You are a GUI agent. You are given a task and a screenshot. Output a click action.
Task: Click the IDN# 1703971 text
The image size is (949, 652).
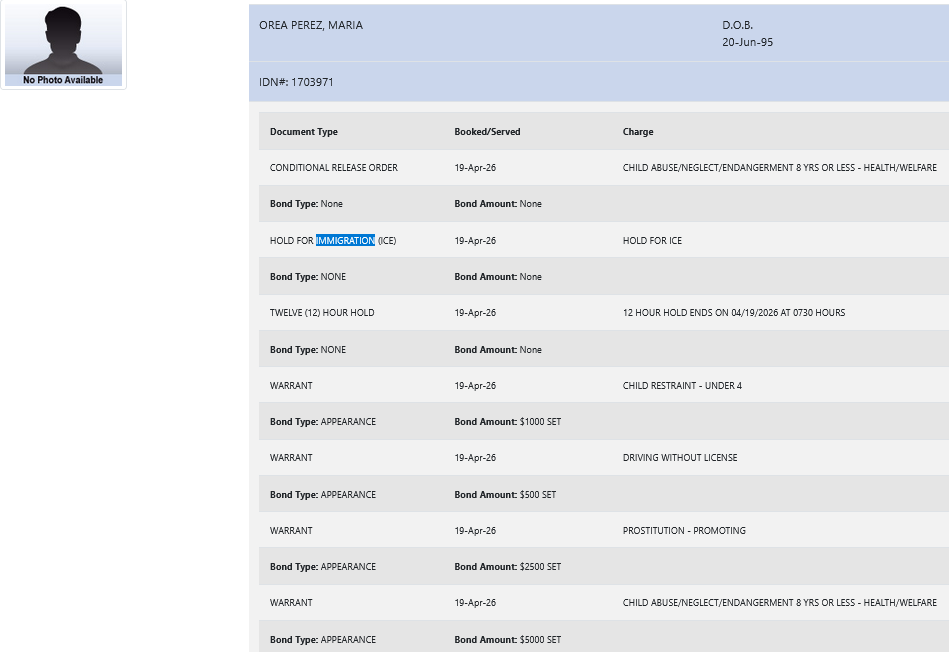[x=296, y=82]
